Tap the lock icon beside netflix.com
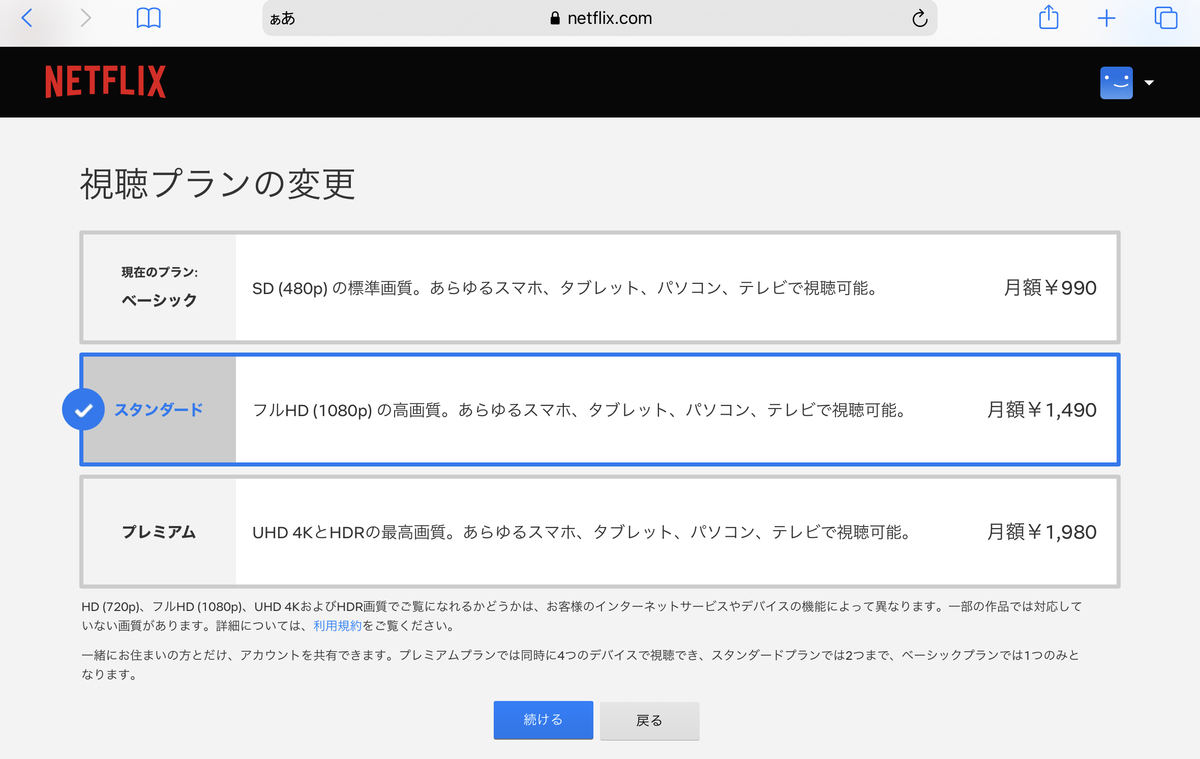 coord(556,19)
